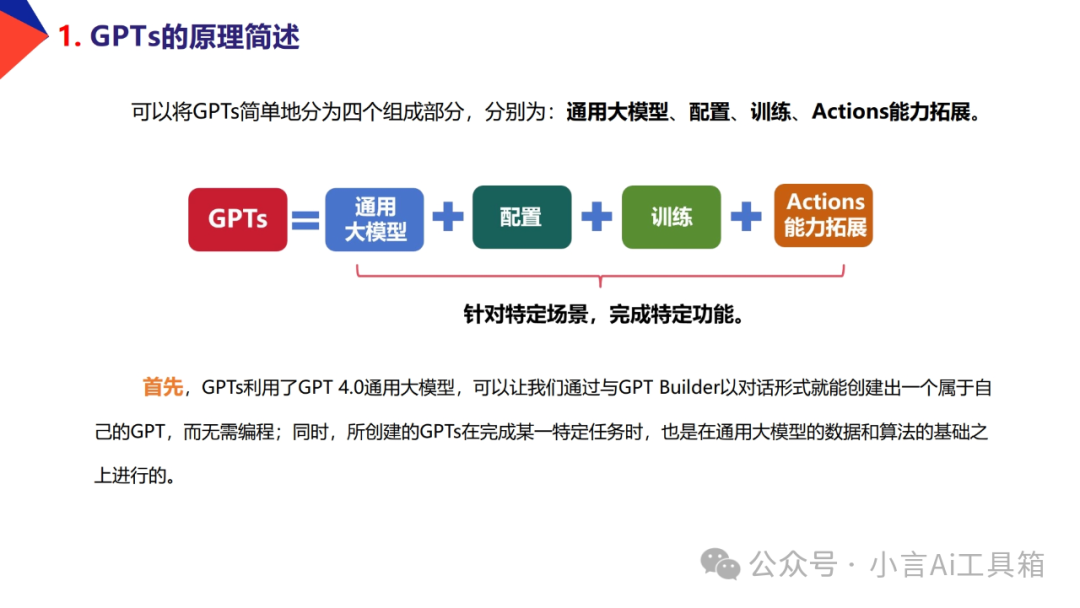Click the plus sign before Actions 能力拓展
The width and height of the screenshot is (1080, 608).
pos(746,217)
